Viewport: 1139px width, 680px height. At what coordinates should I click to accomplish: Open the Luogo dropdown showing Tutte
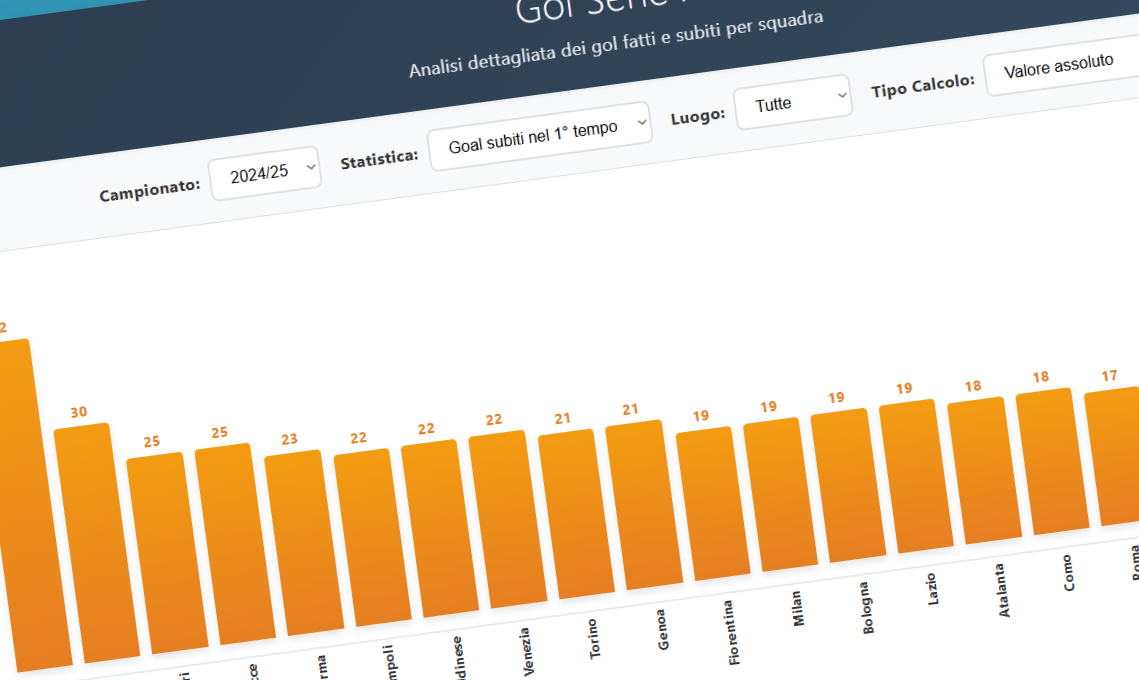[x=792, y=103]
